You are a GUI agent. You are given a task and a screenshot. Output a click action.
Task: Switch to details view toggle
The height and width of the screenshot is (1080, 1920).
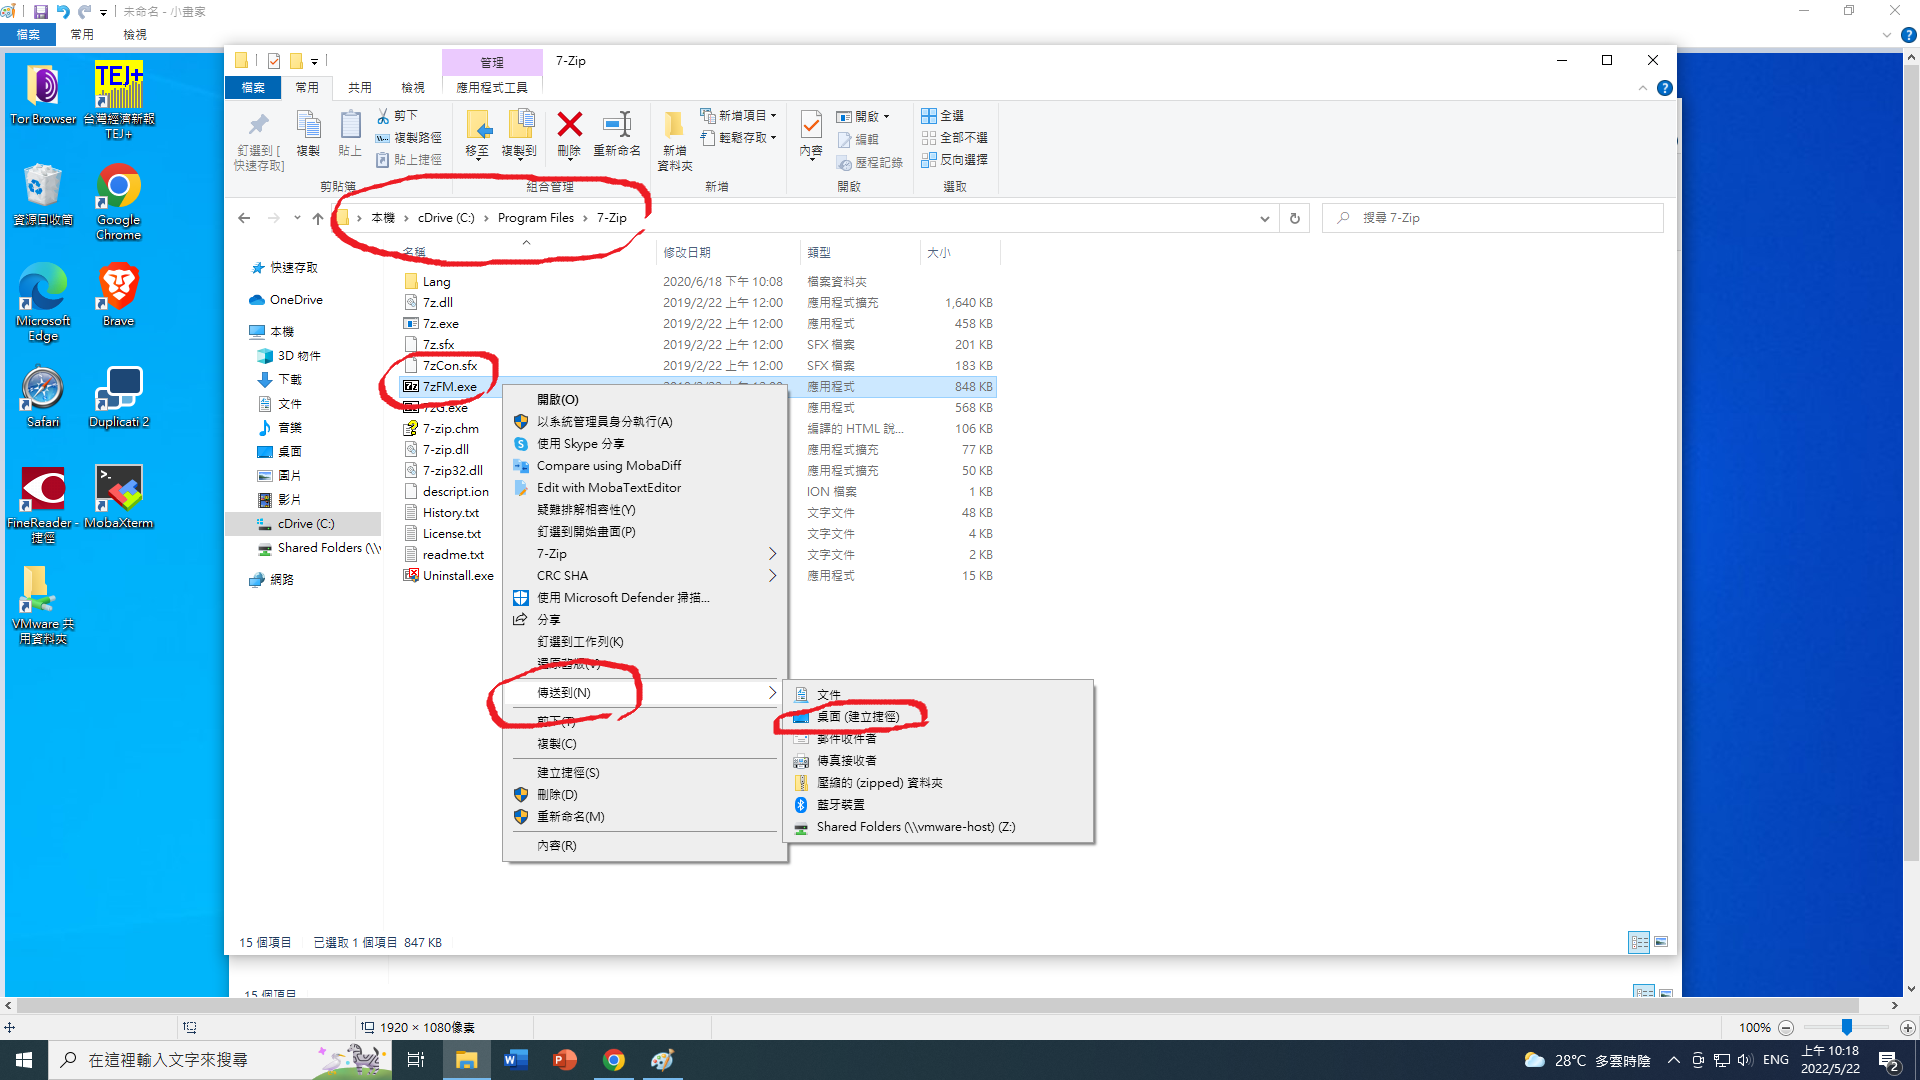[1639, 942]
